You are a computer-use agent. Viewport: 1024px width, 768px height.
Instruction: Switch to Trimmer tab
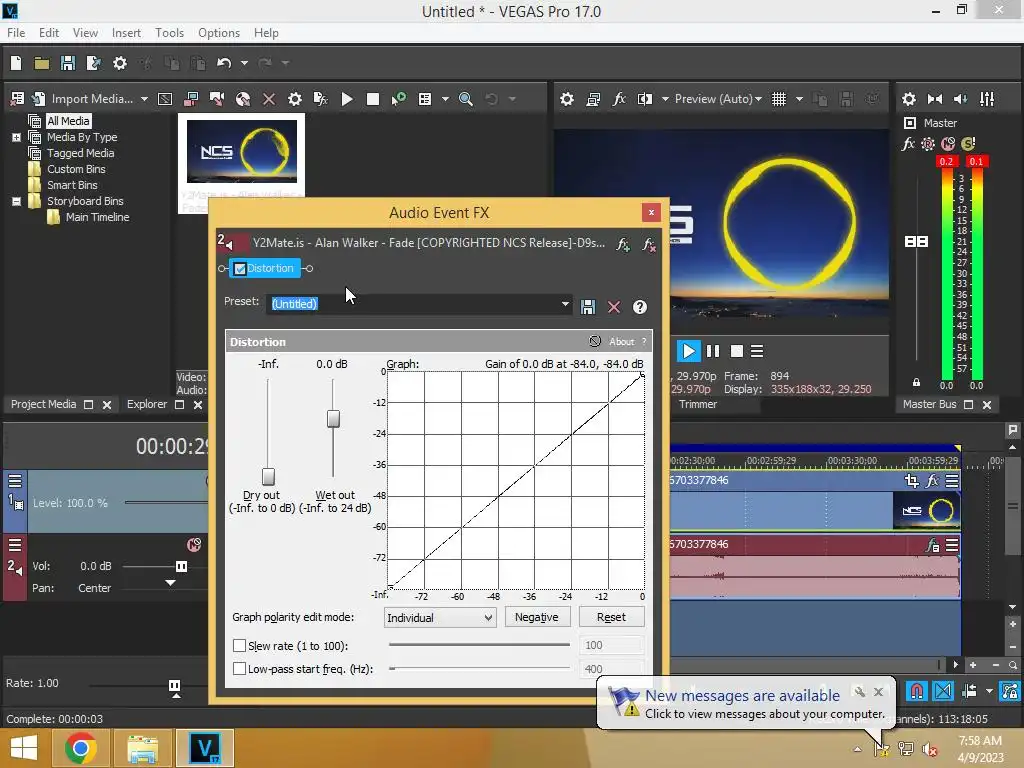pos(697,404)
